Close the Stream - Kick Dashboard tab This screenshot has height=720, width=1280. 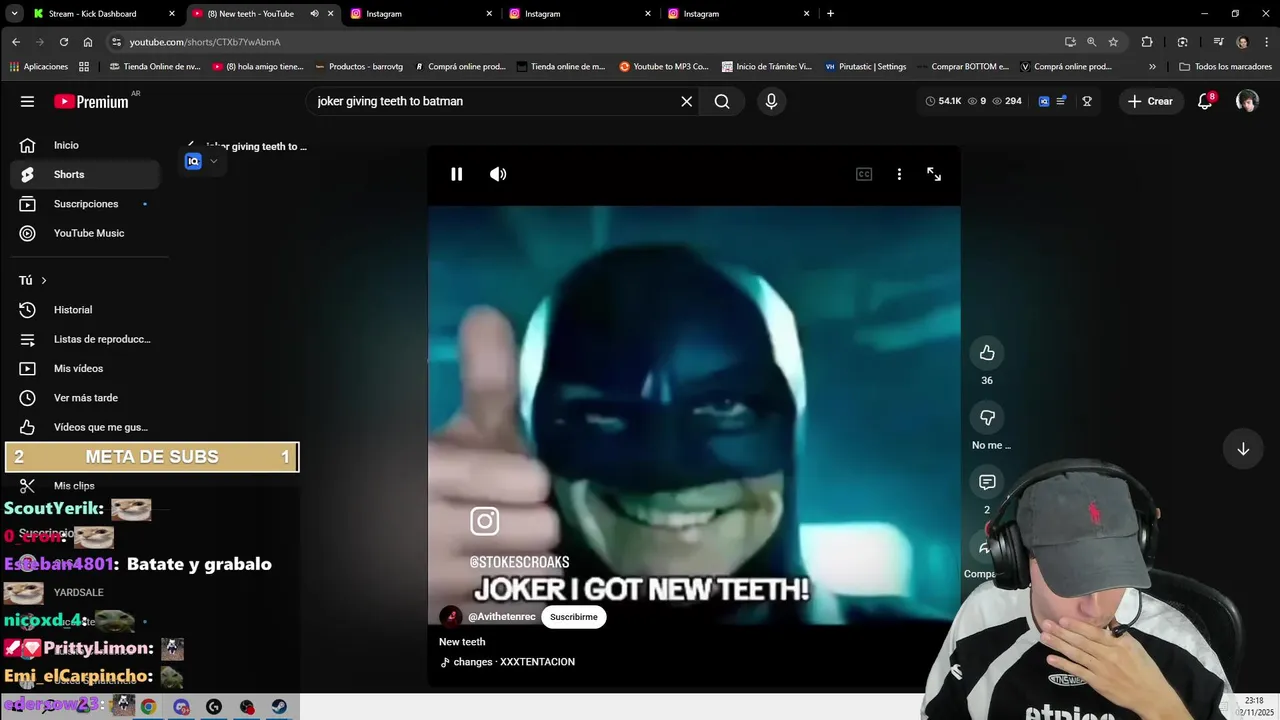pyautogui.click(x=172, y=14)
